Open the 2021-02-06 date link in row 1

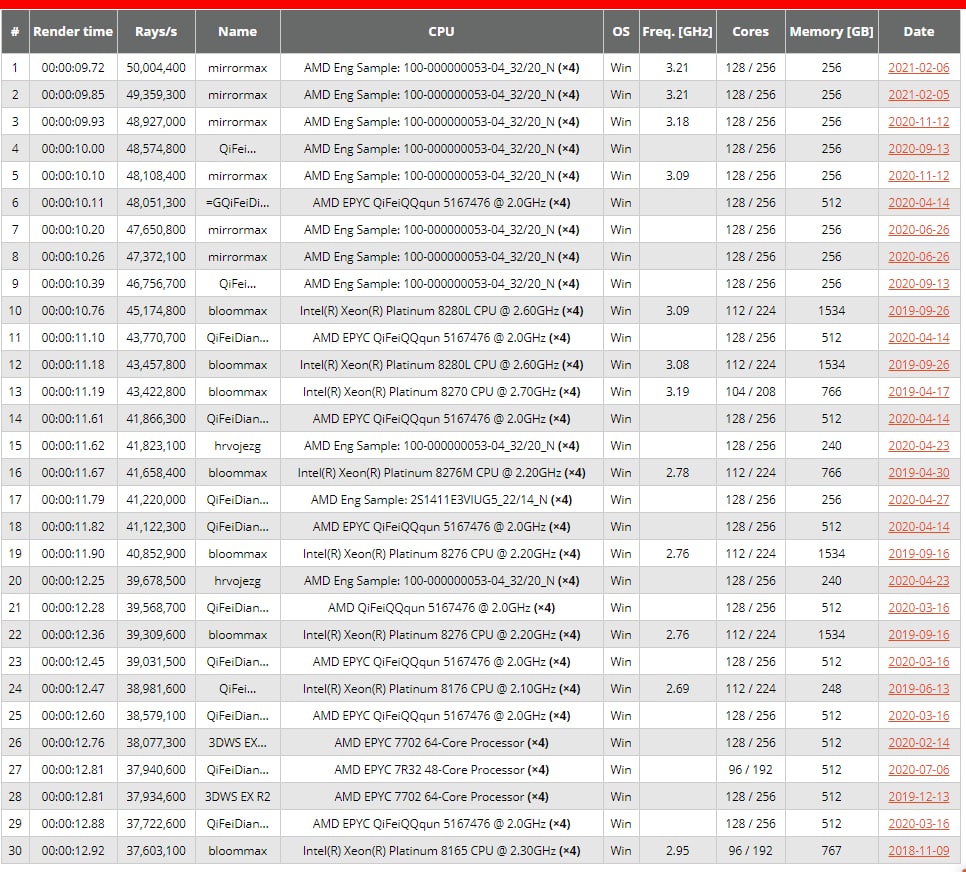click(x=919, y=68)
